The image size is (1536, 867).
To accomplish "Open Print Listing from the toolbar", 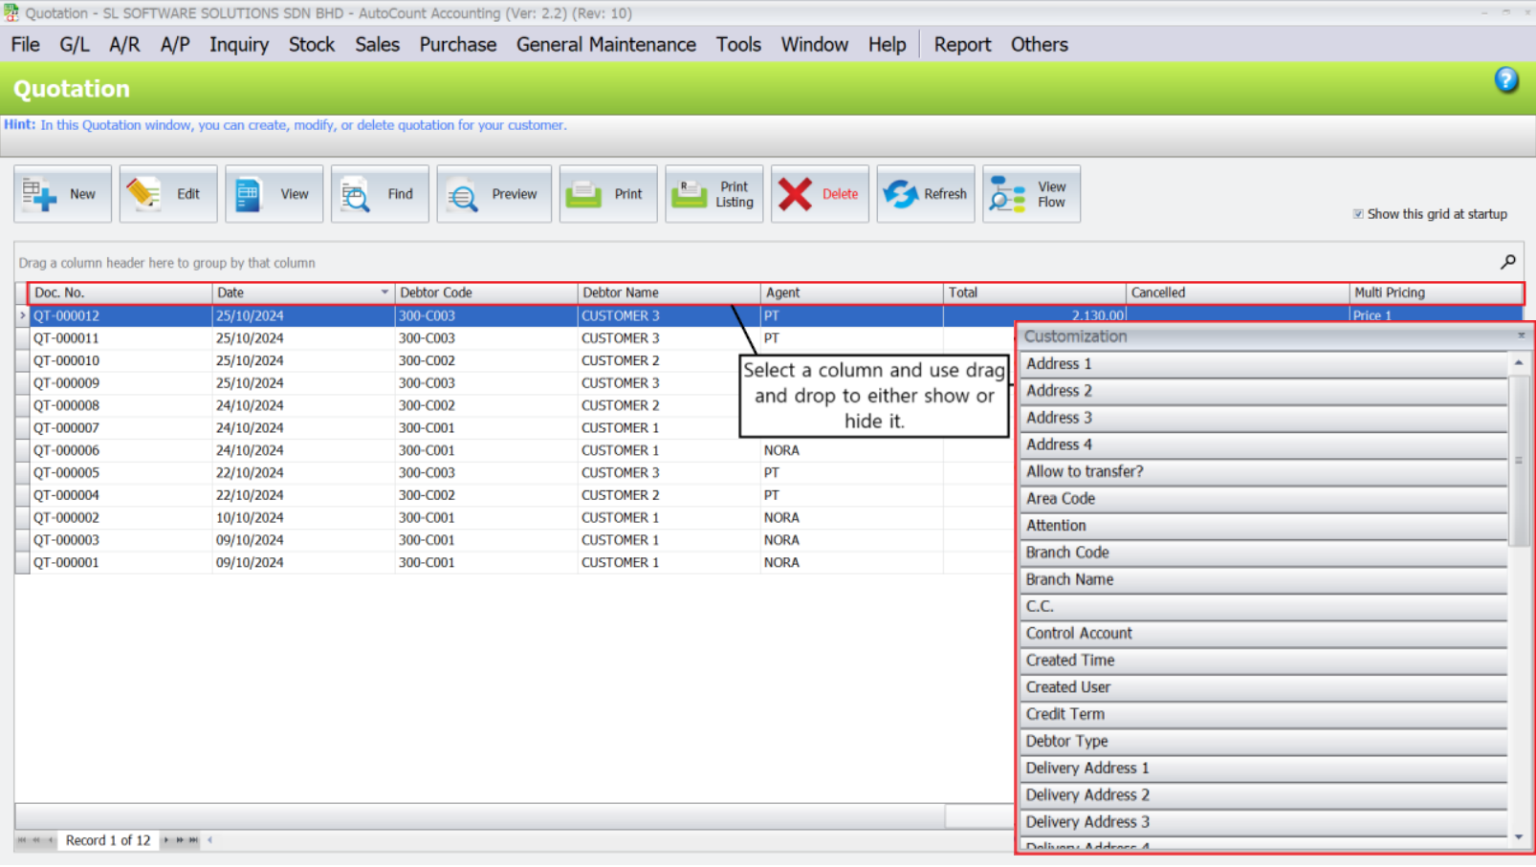I will 714,194.
